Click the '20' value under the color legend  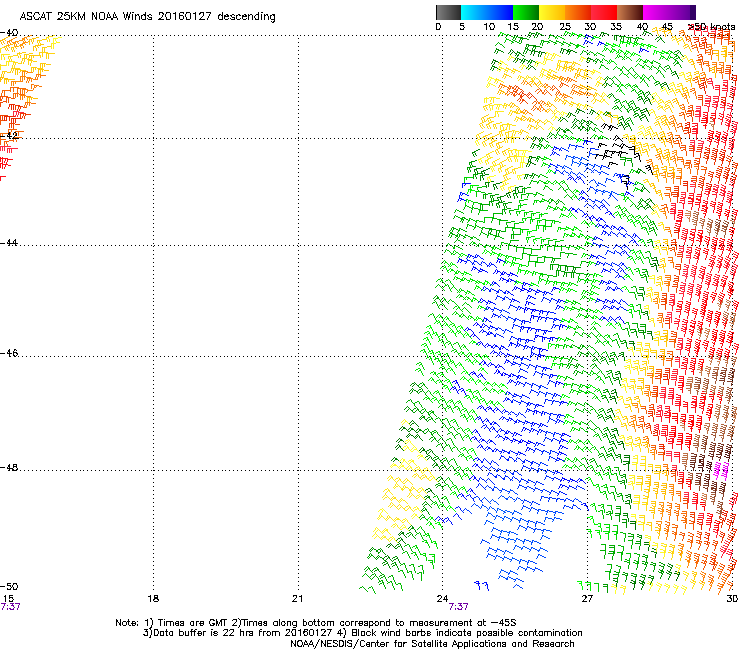point(537,27)
